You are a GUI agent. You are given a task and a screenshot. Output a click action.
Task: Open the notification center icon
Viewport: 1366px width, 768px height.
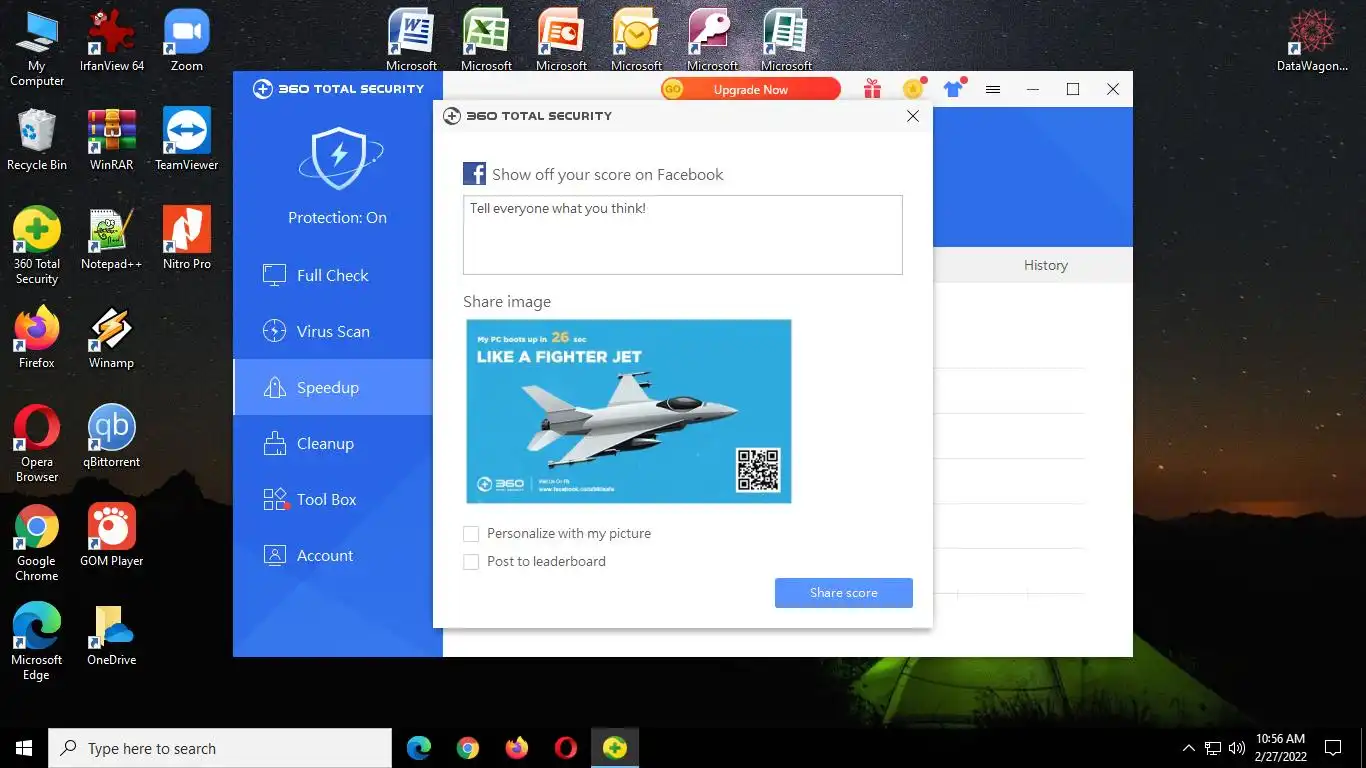tap(1332, 748)
